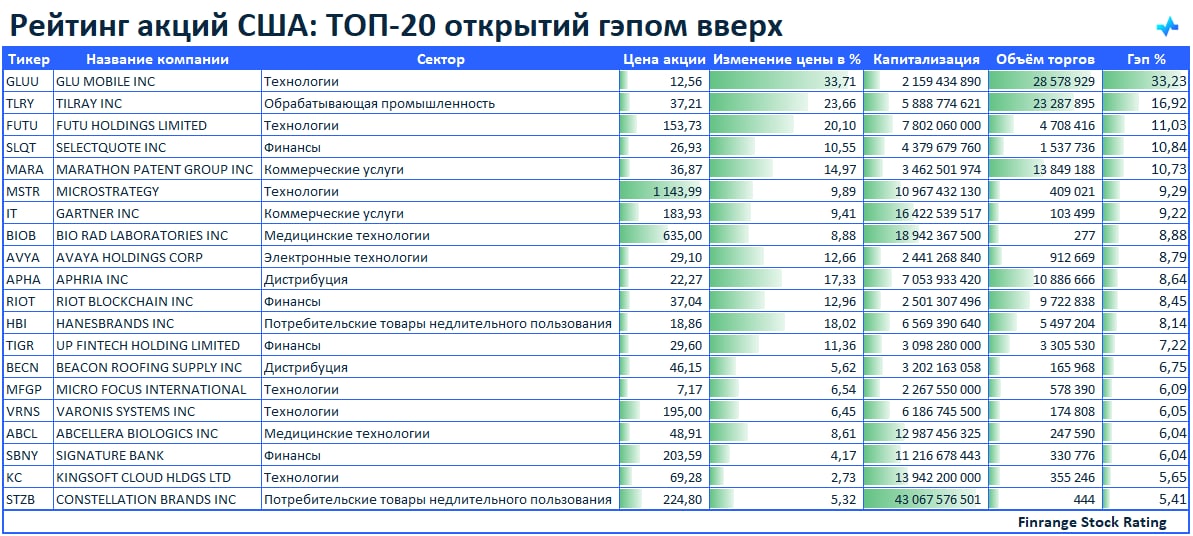Viewport: 1193px width, 536px height.
Task: Click the ABCL ticker cell
Action: [28, 435]
